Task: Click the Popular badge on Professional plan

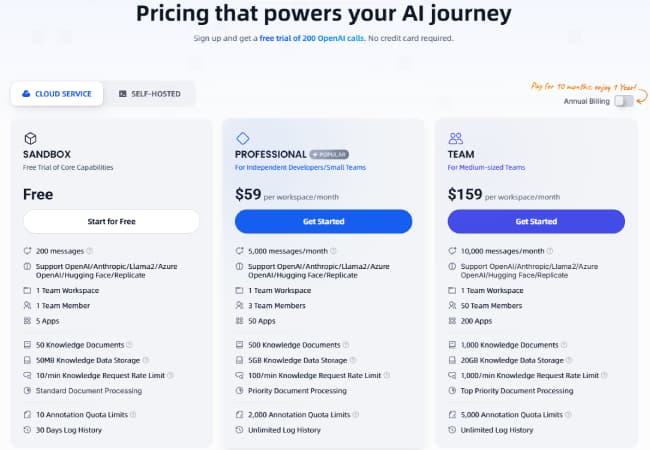Action: [329, 155]
